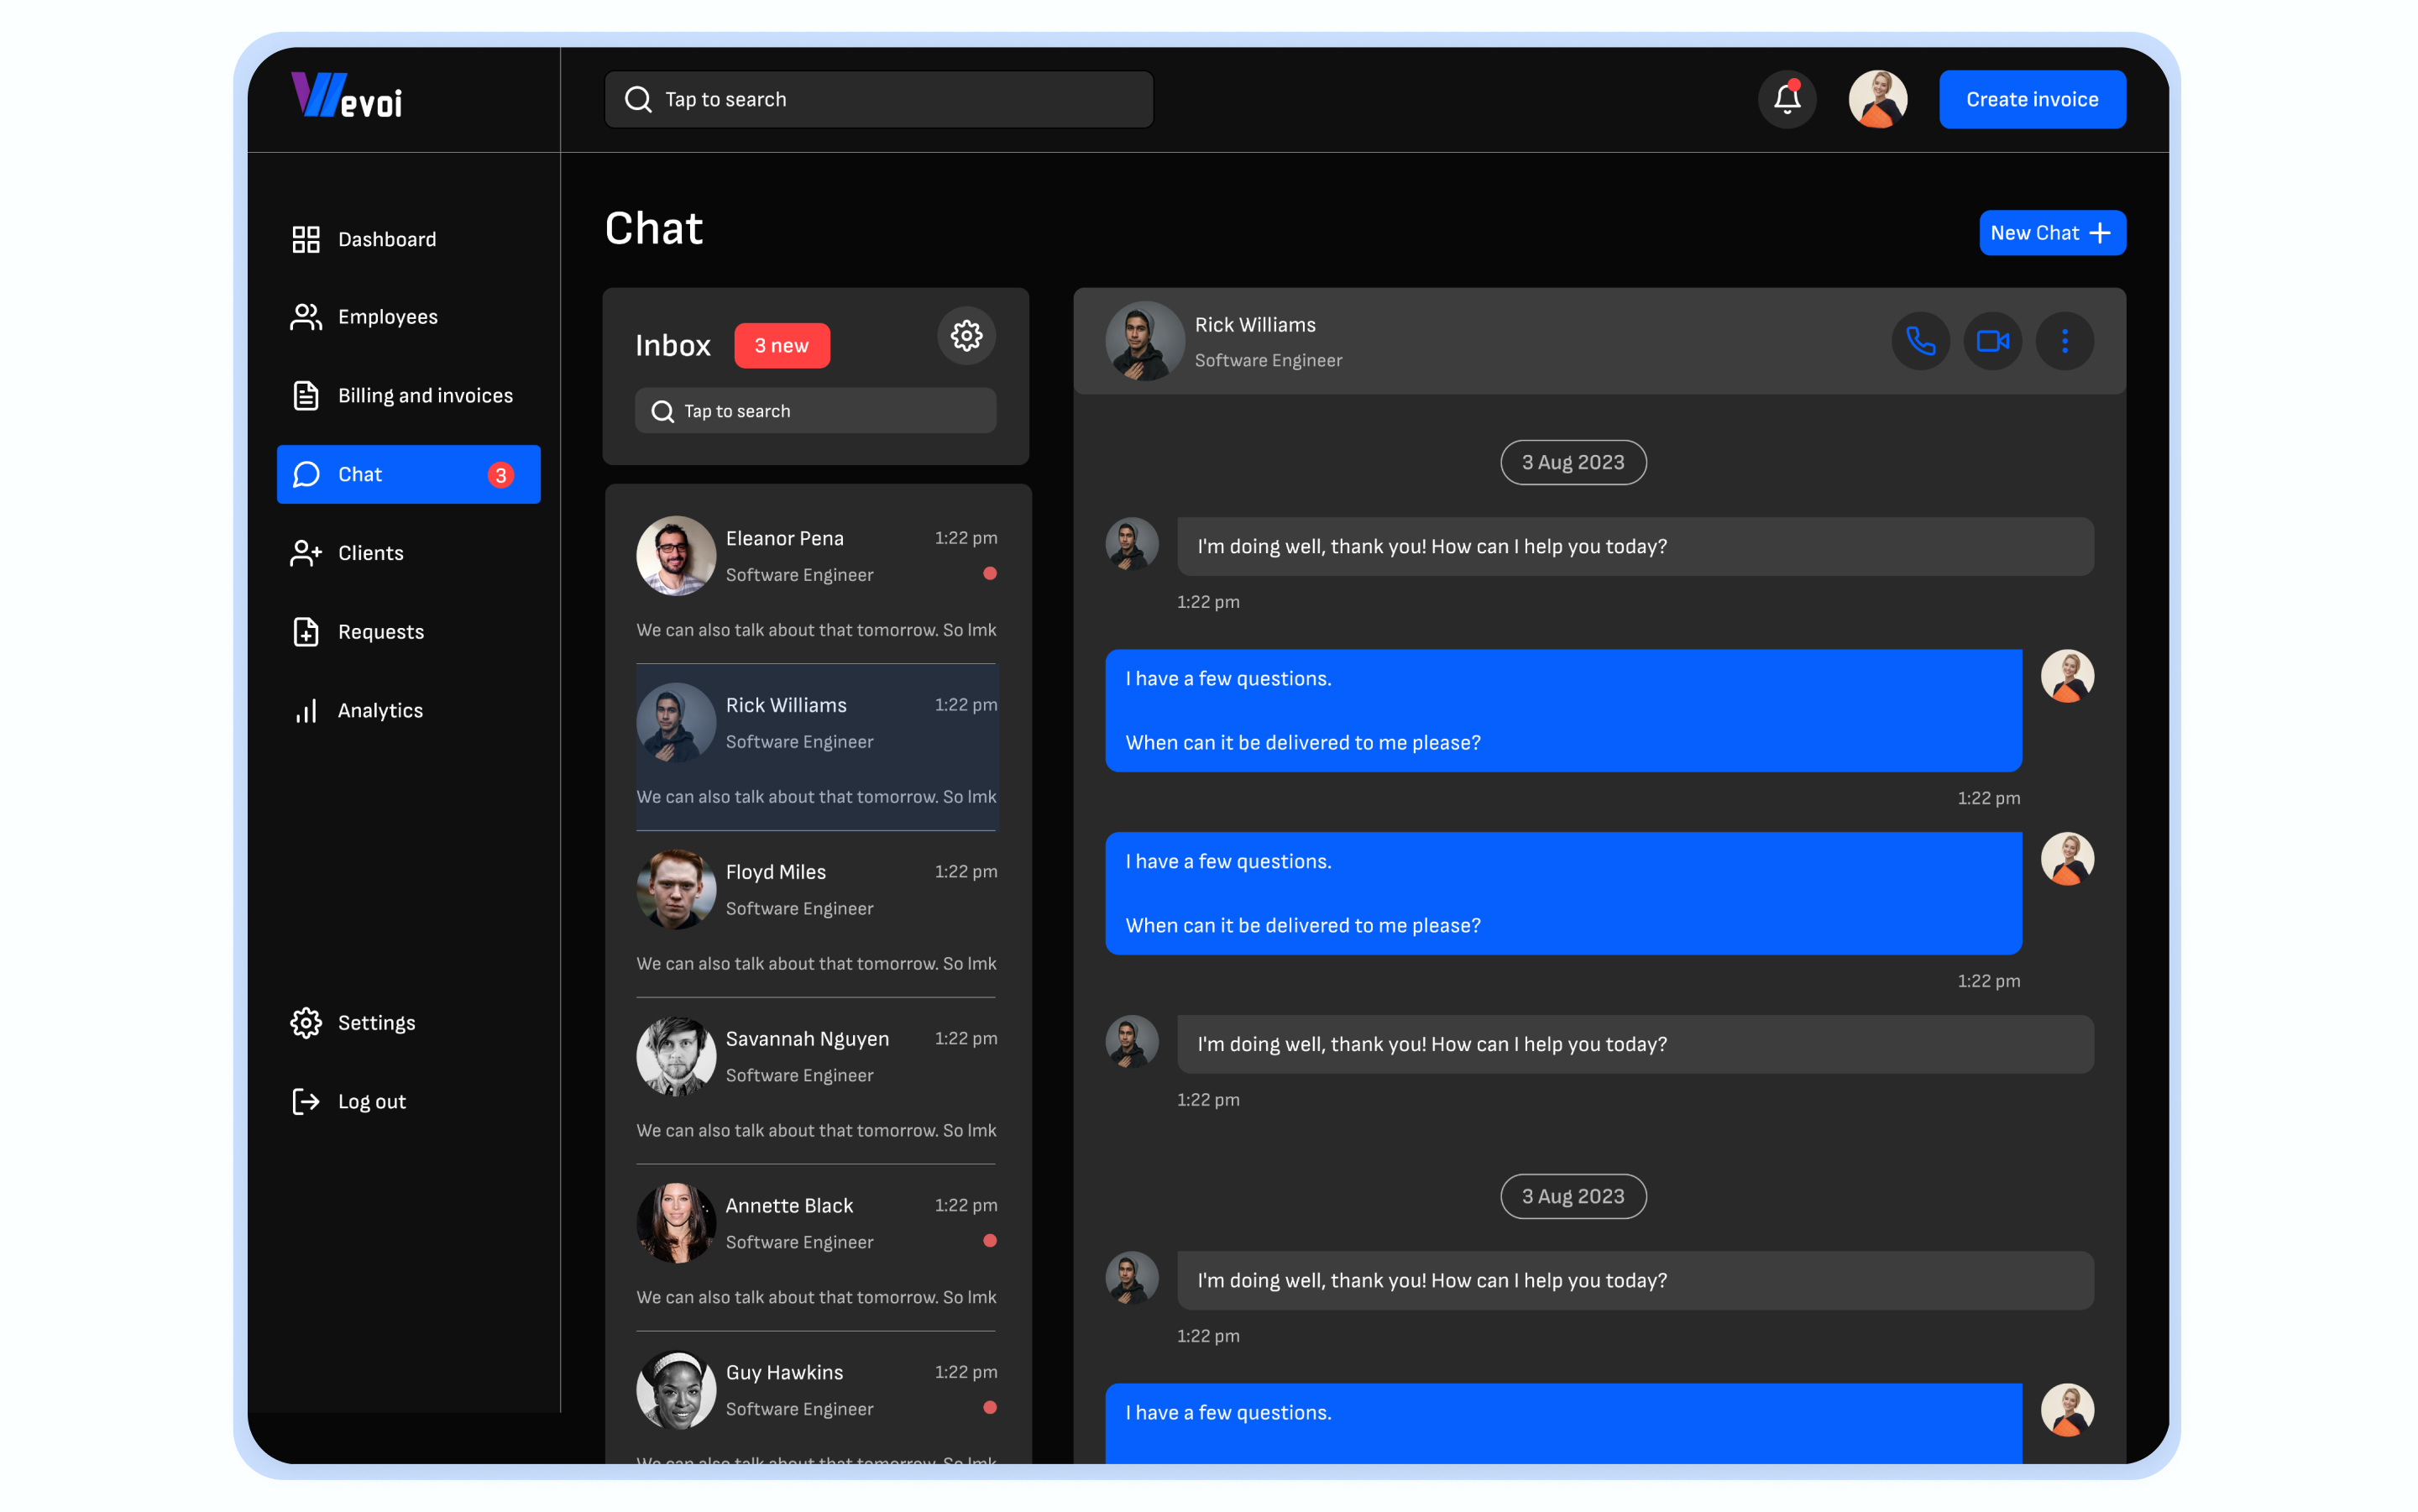The height and width of the screenshot is (1512, 2418).
Task: Click the Billing document icon
Action: 305,396
